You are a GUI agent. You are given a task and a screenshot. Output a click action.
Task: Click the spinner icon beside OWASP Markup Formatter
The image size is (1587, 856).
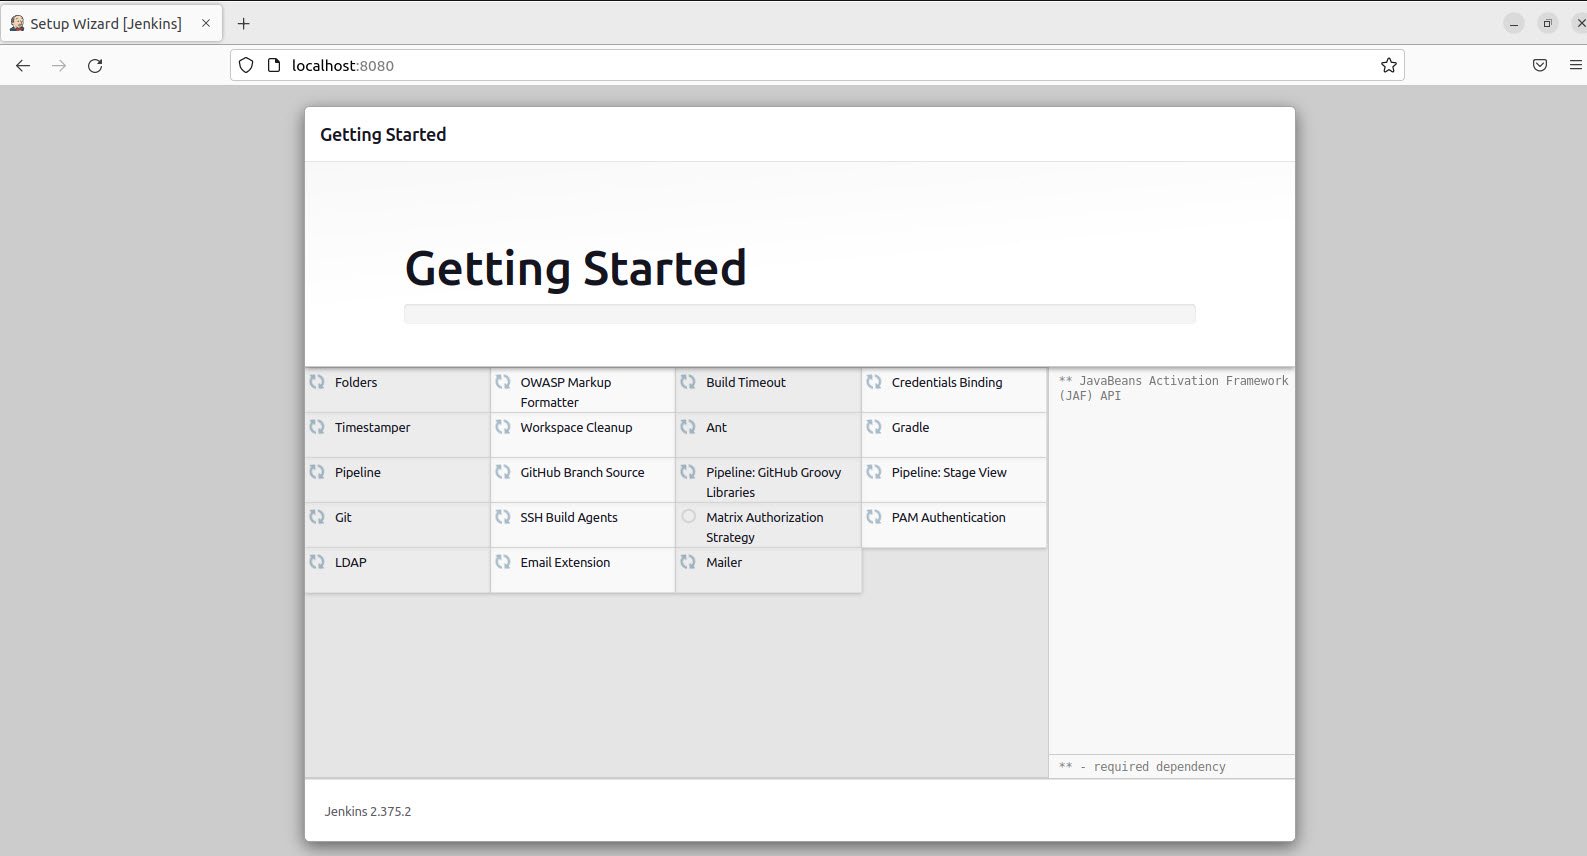tap(503, 382)
